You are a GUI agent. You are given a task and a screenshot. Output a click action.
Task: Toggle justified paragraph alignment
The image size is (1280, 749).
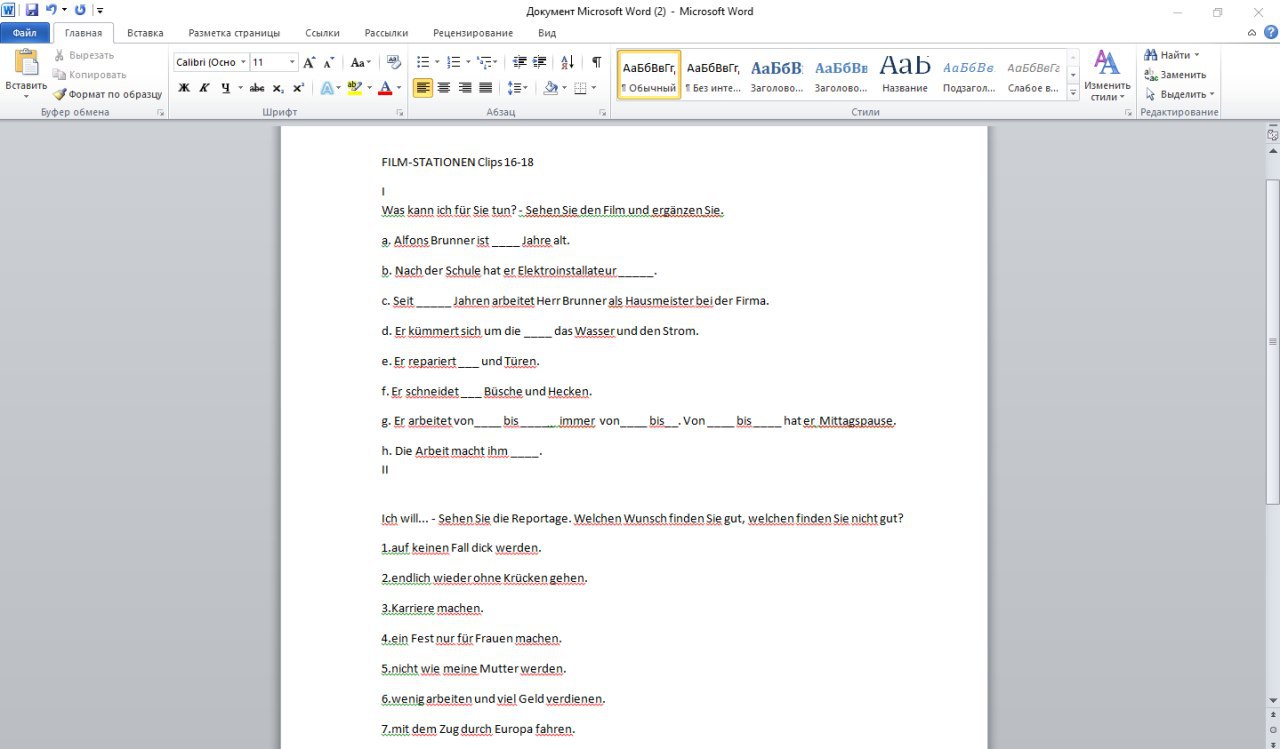click(x=486, y=88)
